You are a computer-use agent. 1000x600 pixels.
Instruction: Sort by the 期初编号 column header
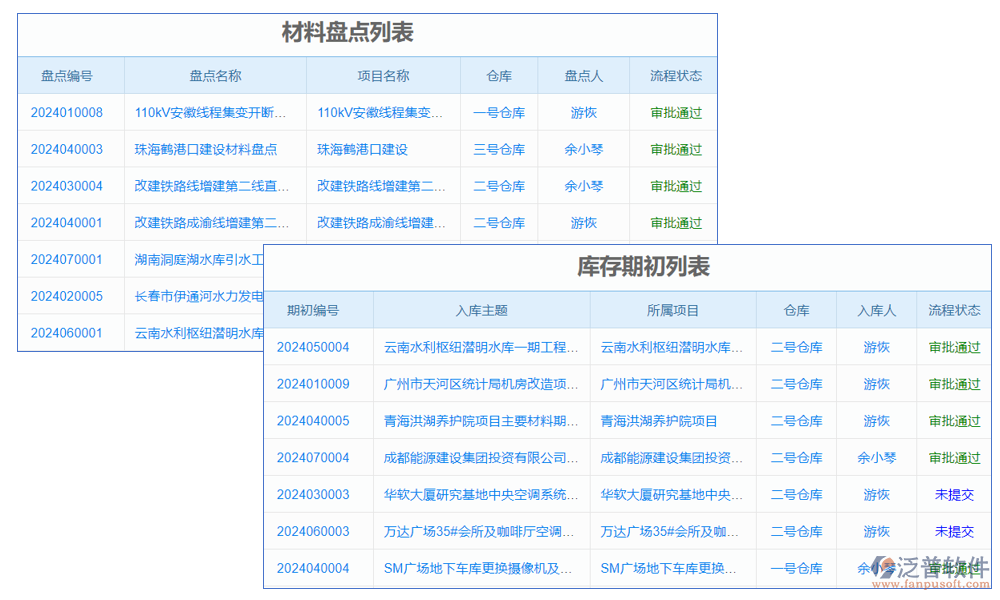tap(318, 310)
